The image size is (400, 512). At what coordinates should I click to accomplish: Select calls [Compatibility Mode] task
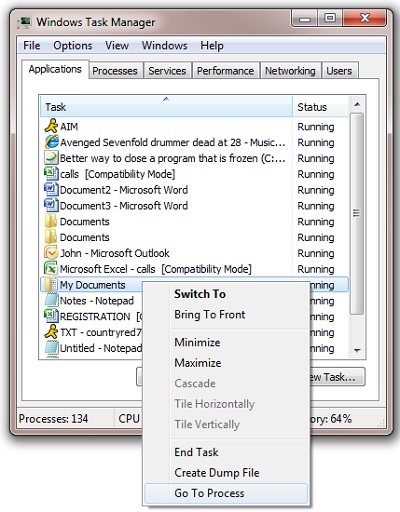pos(194,174)
